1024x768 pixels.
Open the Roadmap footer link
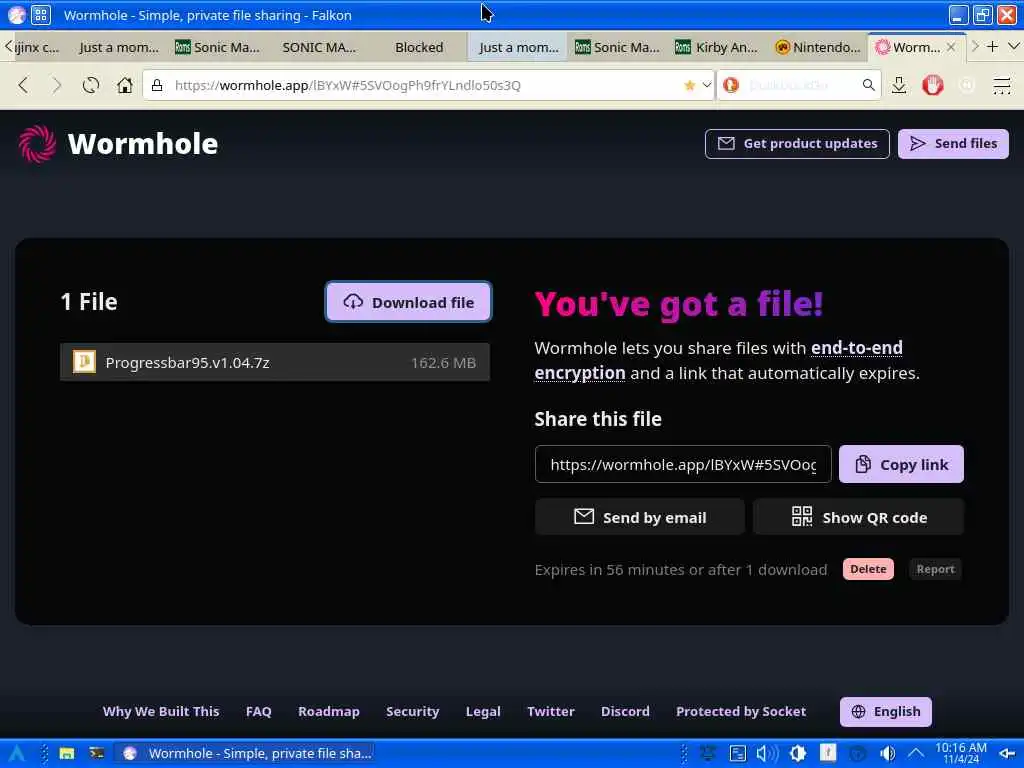[x=328, y=711]
